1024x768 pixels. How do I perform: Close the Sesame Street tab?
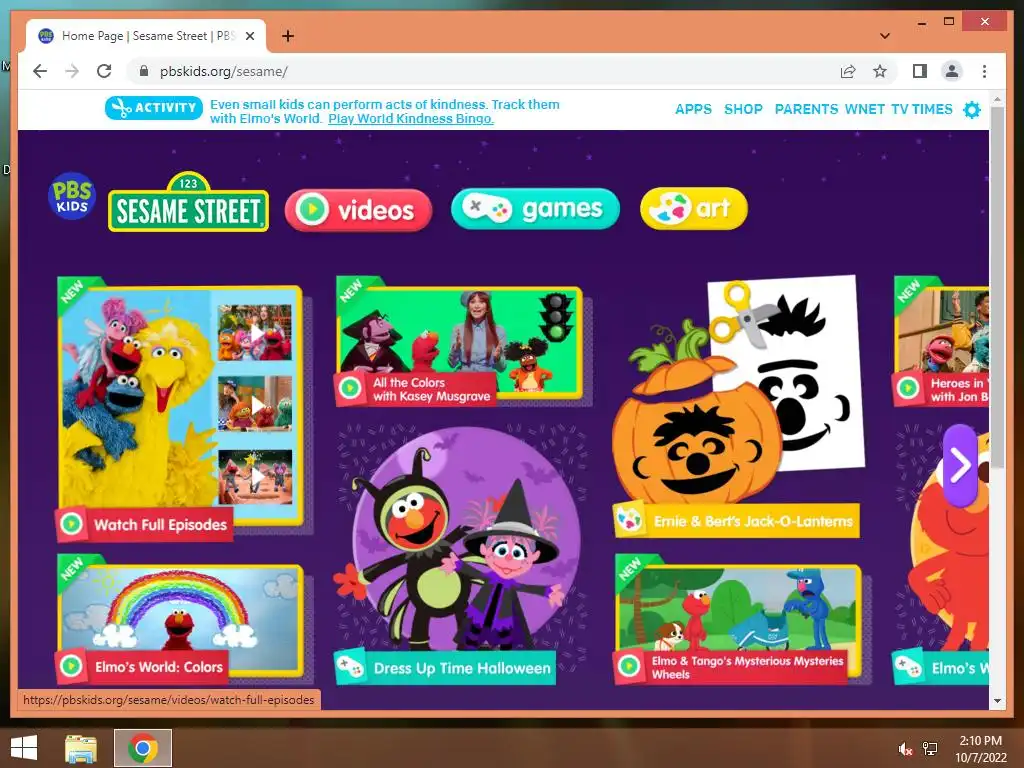tap(249, 36)
